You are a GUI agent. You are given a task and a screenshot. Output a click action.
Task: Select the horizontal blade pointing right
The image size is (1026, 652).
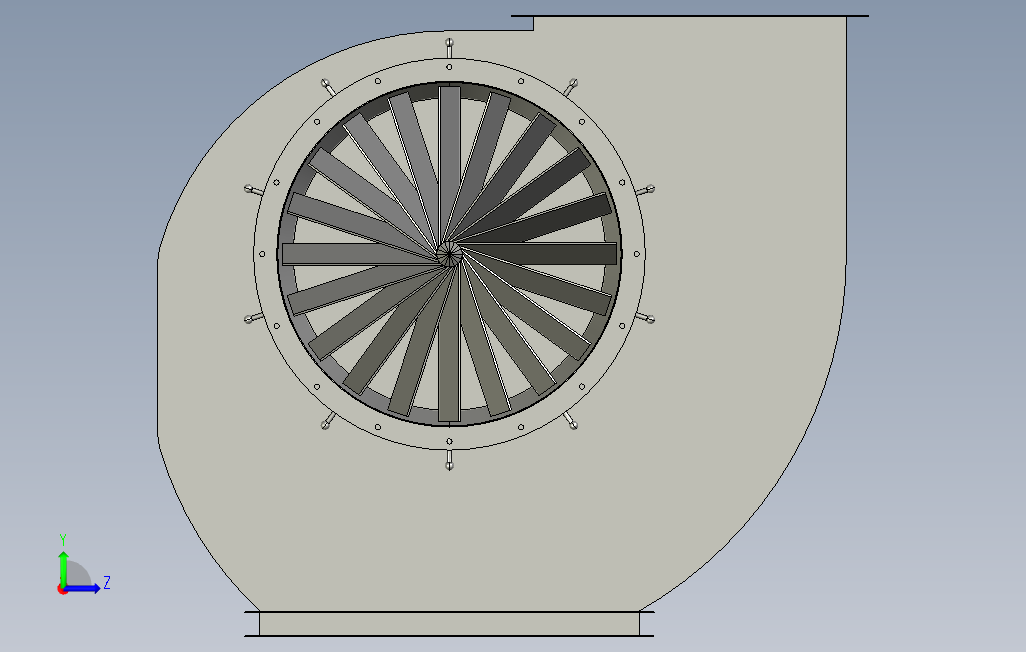click(539, 253)
